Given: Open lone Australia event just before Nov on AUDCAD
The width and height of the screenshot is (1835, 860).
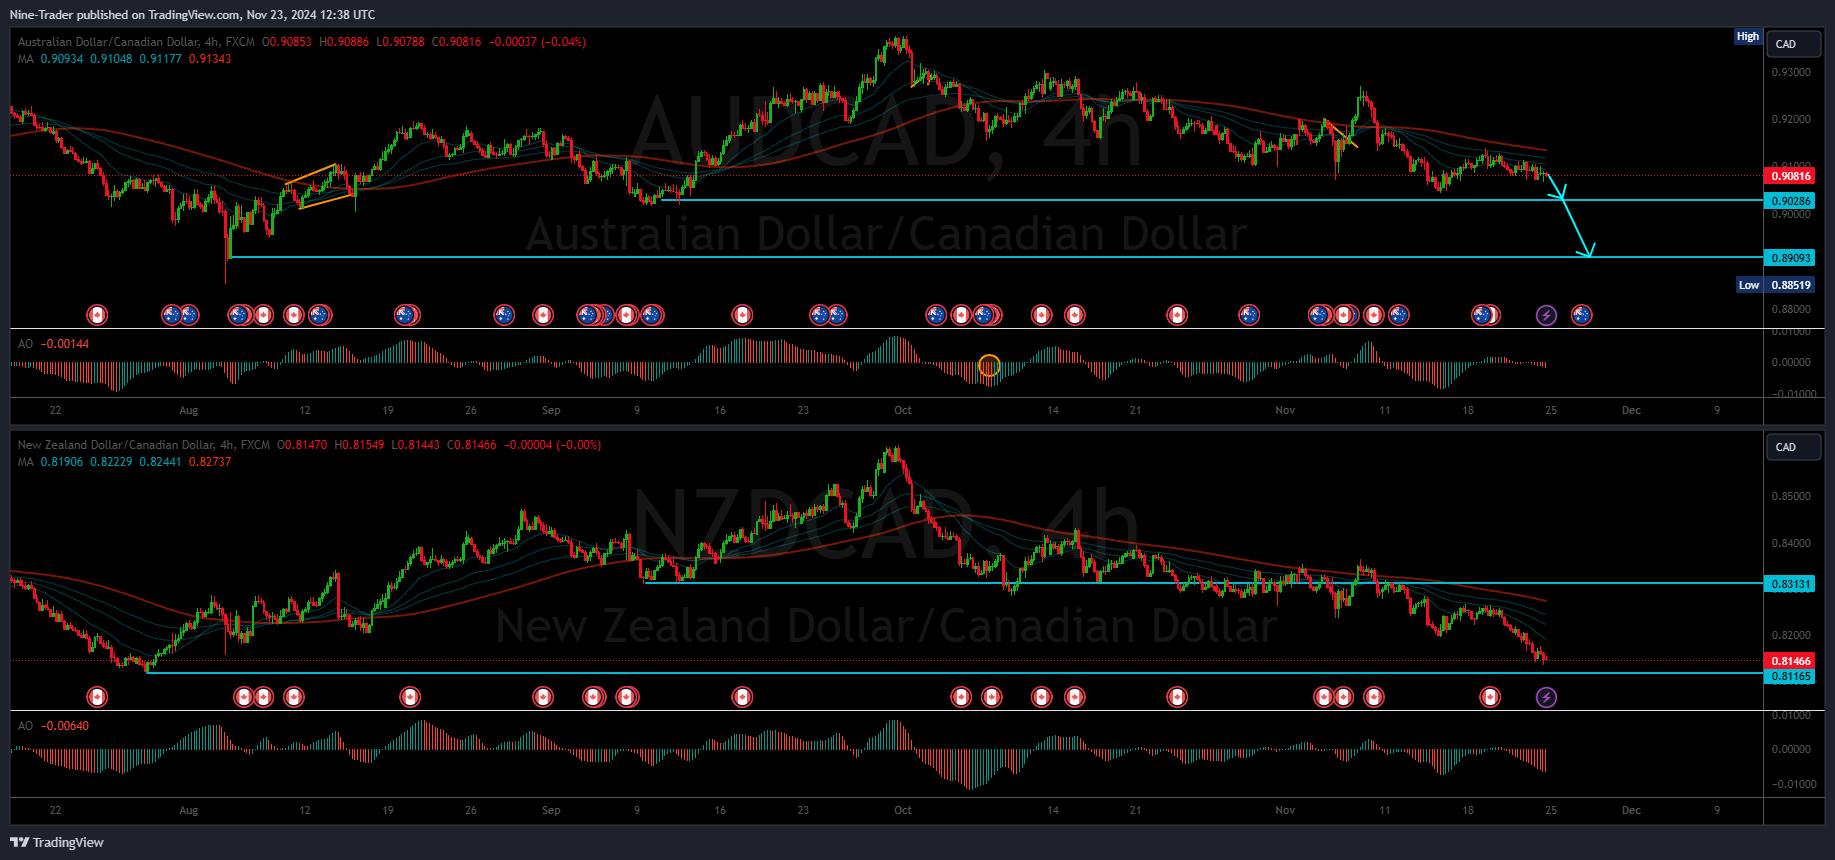Looking at the screenshot, I should point(1249,315).
